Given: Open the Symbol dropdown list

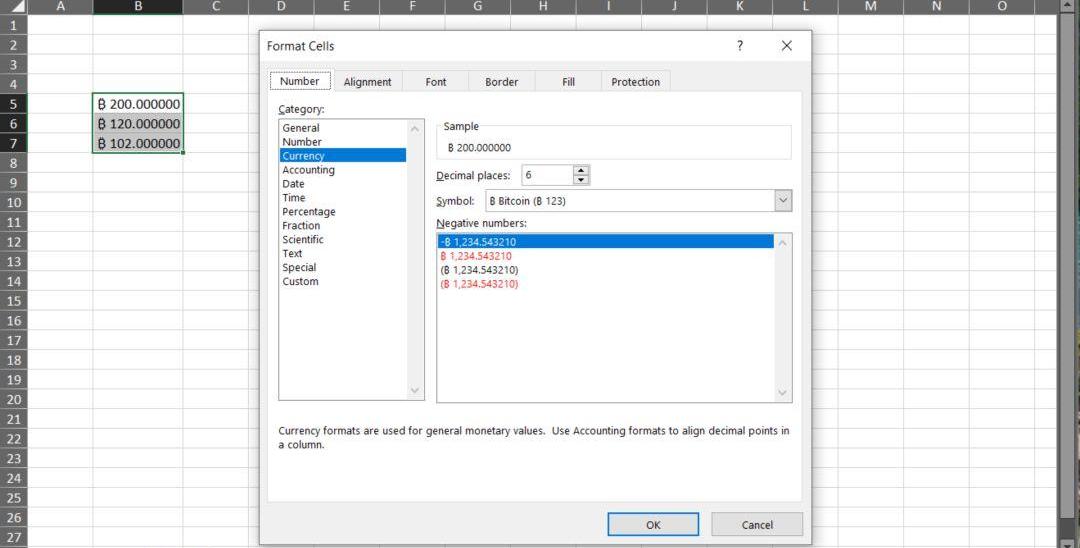Looking at the screenshot, I should (783, 201).
